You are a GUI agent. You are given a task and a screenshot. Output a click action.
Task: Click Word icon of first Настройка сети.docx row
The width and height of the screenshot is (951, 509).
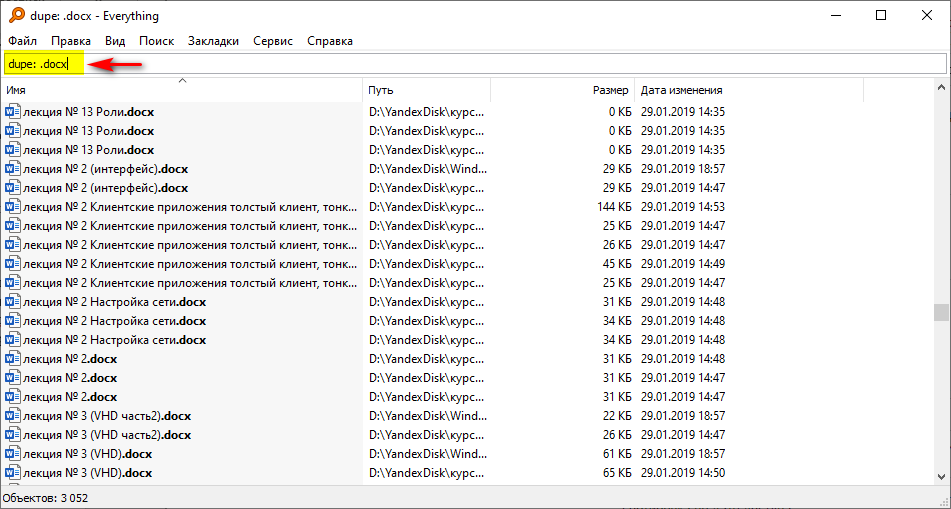tap(12, 302)
